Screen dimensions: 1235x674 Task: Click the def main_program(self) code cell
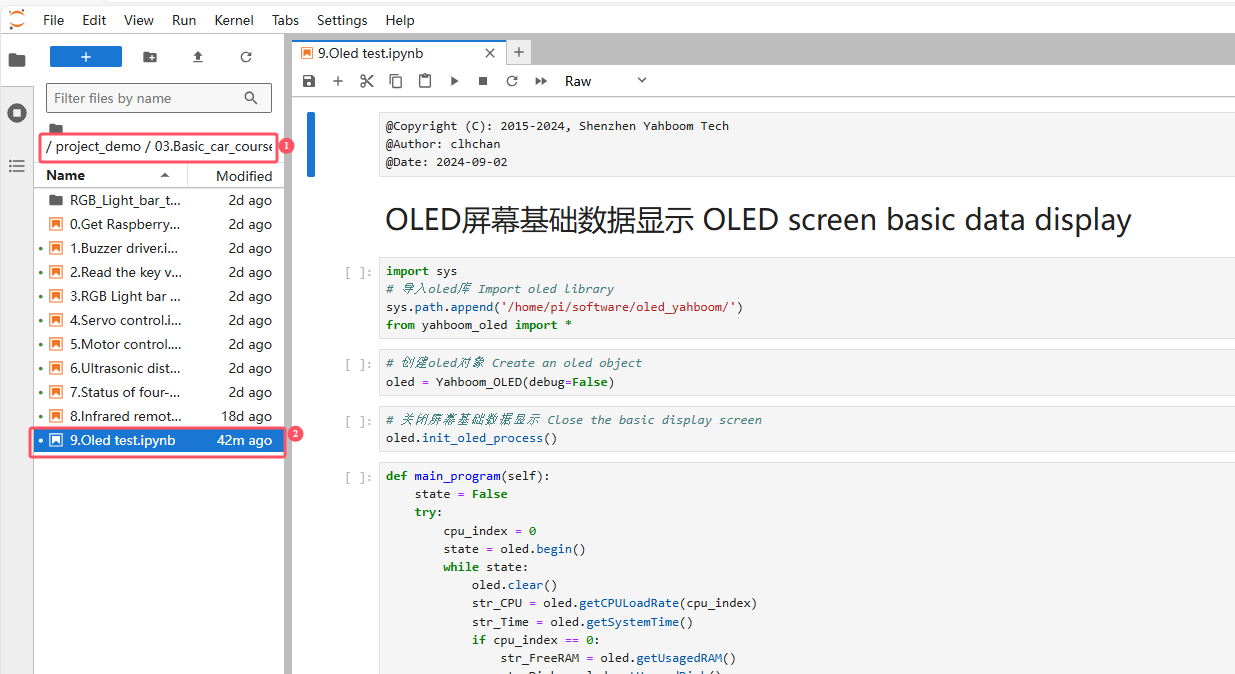click(x=807, y=568)
